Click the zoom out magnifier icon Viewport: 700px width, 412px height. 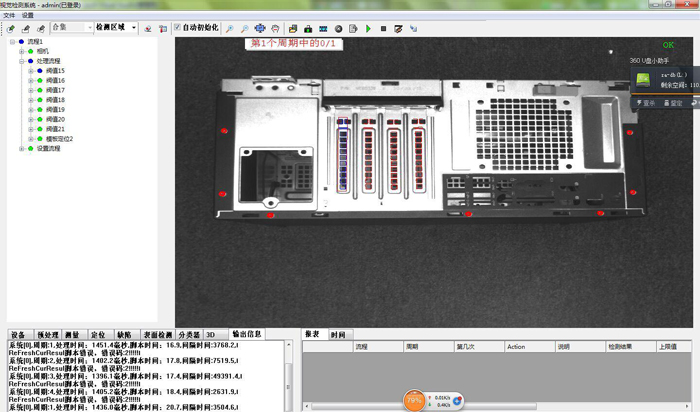[245, 28]
